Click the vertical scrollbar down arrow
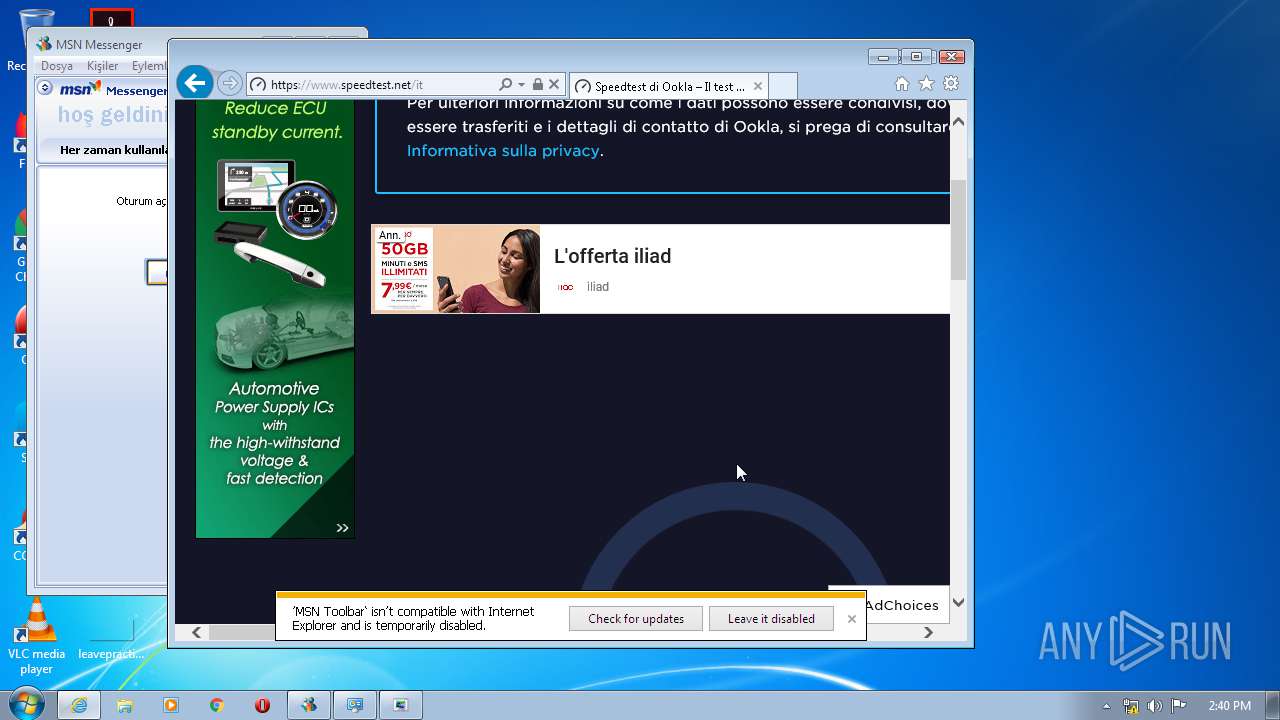The height and width of the screenshot is (720, 1280). pos(958,602)
